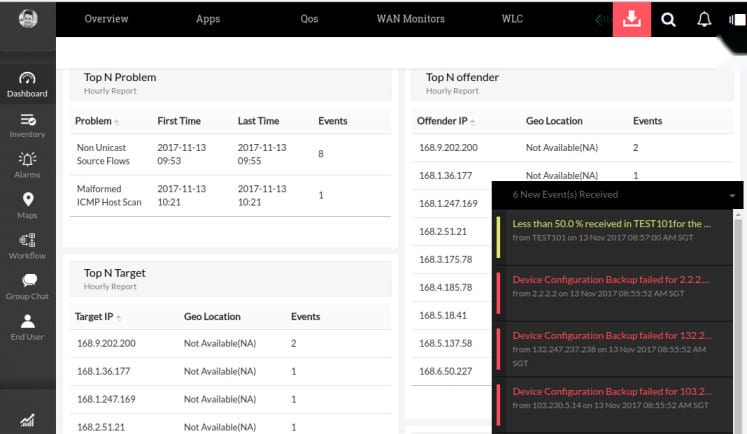Sort Top N Problem by Problem column
This screenshot has height=434, width=747.
[117, 122]
